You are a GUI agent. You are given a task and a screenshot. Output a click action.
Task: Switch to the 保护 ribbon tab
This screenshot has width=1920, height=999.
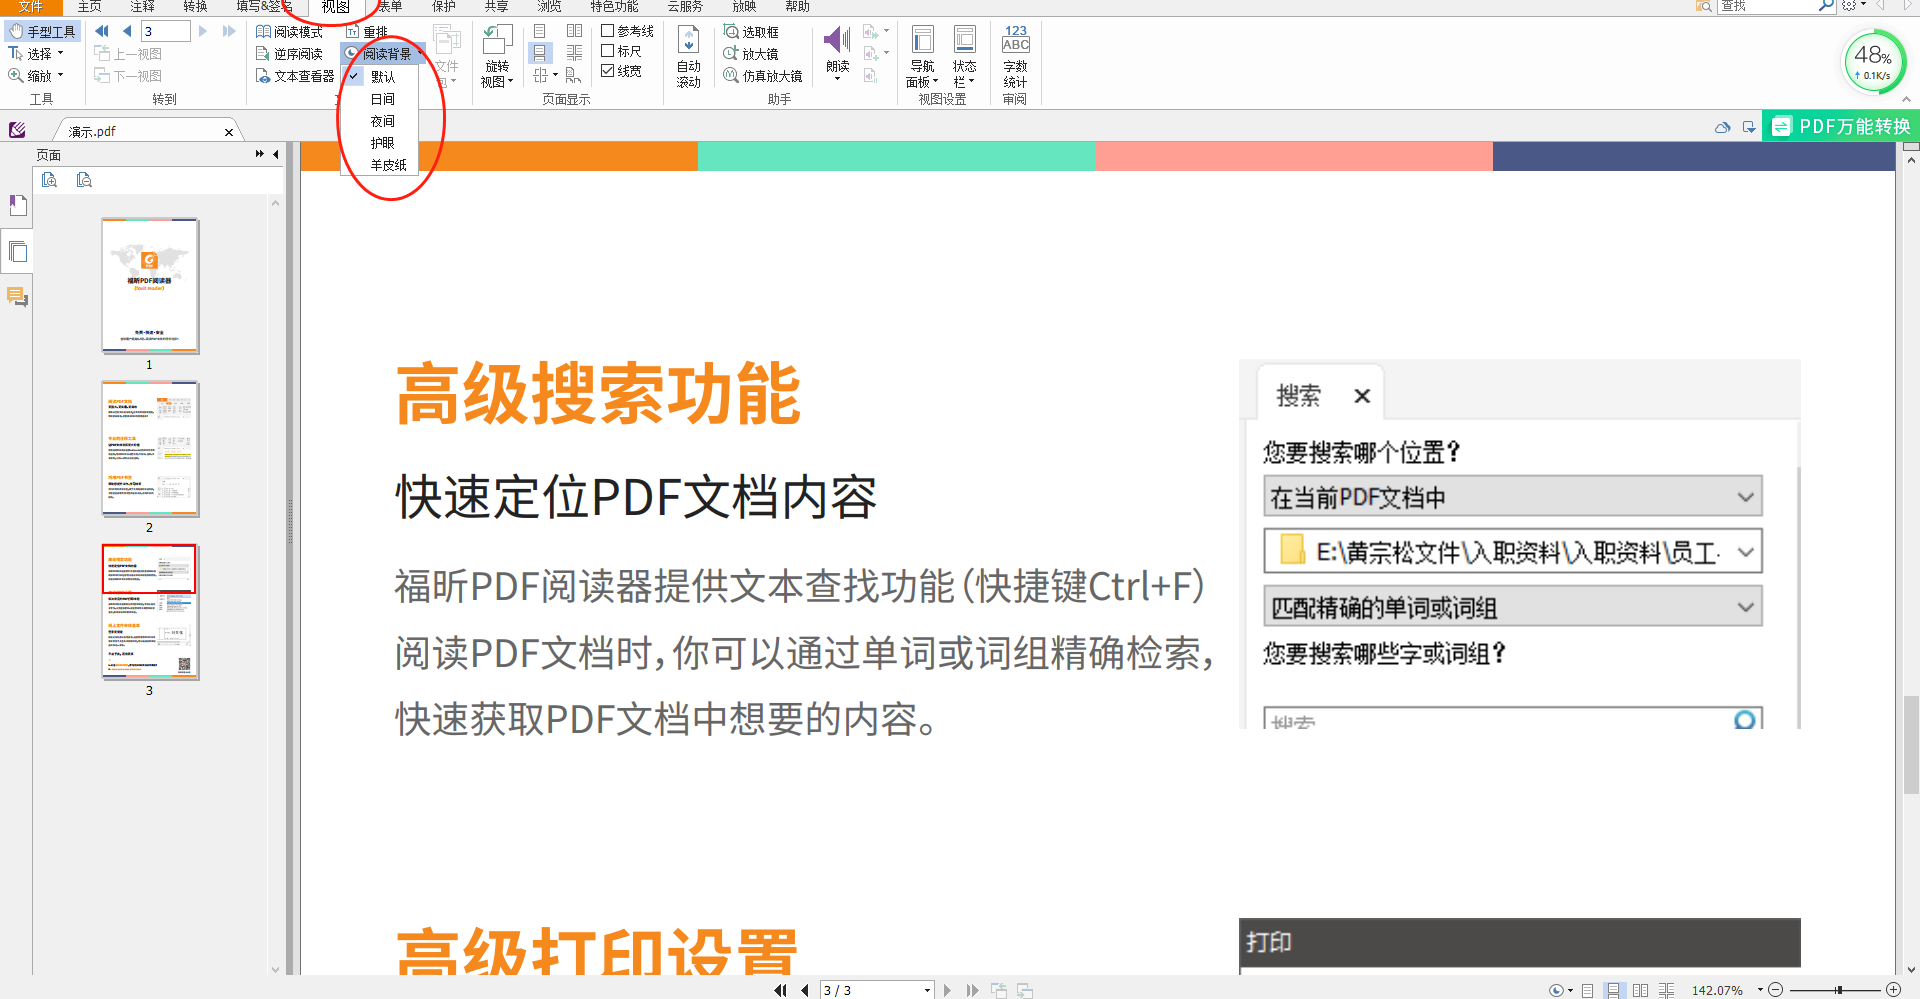[443, 7]
